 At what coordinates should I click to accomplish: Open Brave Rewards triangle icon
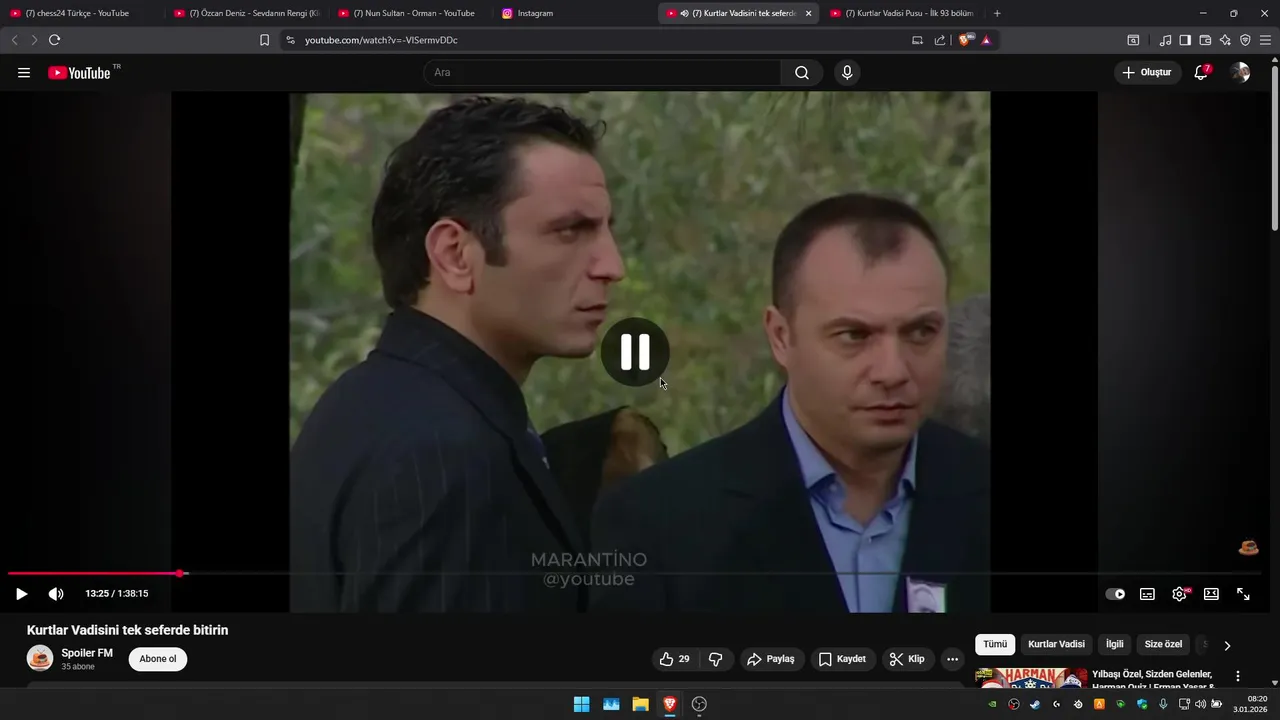[986, 40]
